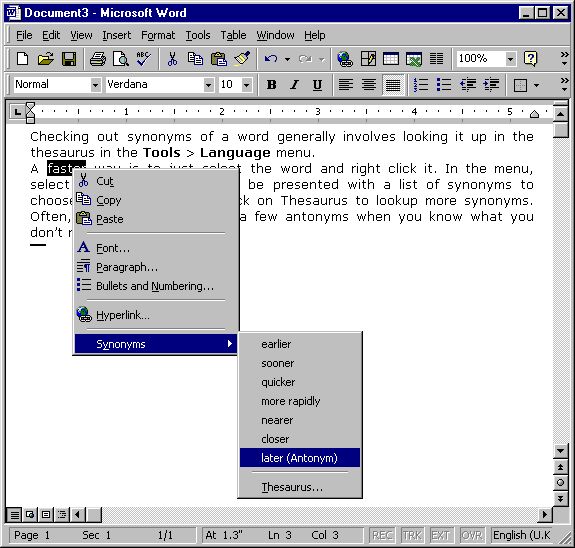Open the Font Size dropdown
The height and width of the screenshot is (548, 575).
click(x=247, y=85)
